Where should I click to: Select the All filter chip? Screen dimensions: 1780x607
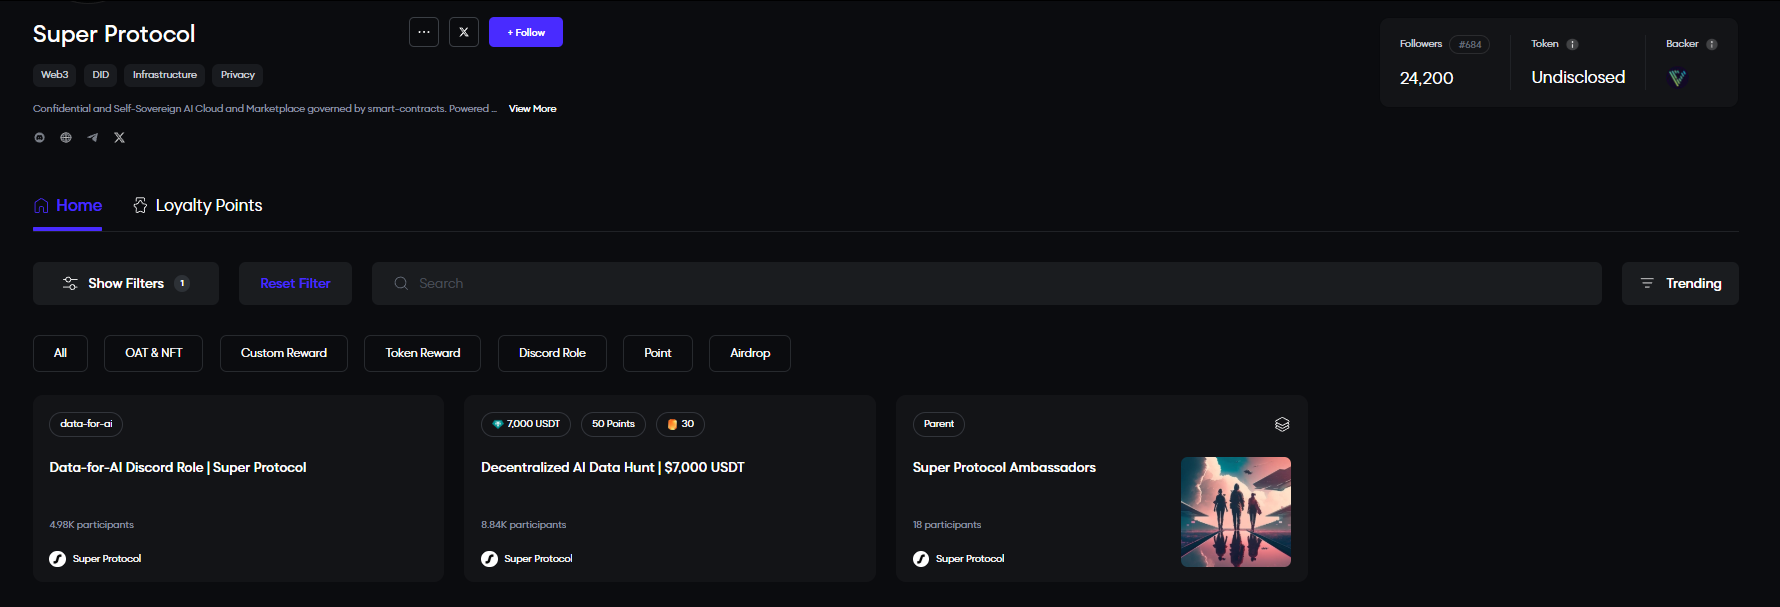click(60, 353)
